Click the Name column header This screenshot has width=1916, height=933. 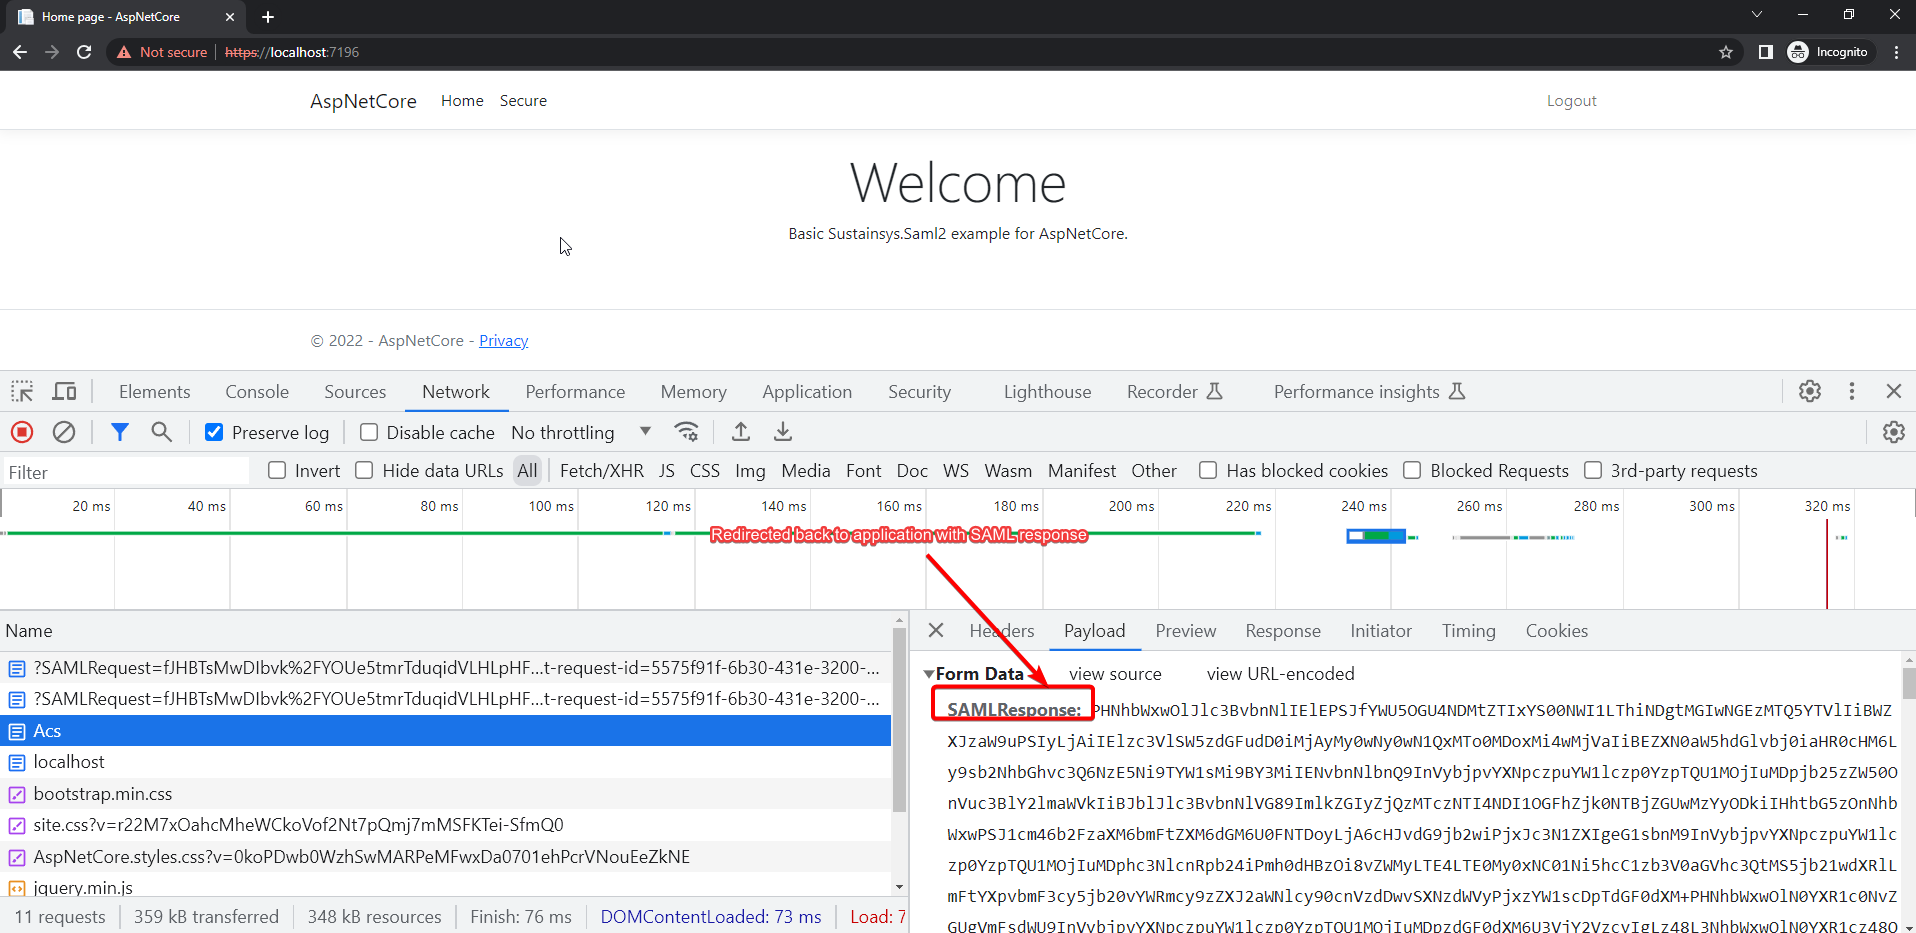[446, 631]
